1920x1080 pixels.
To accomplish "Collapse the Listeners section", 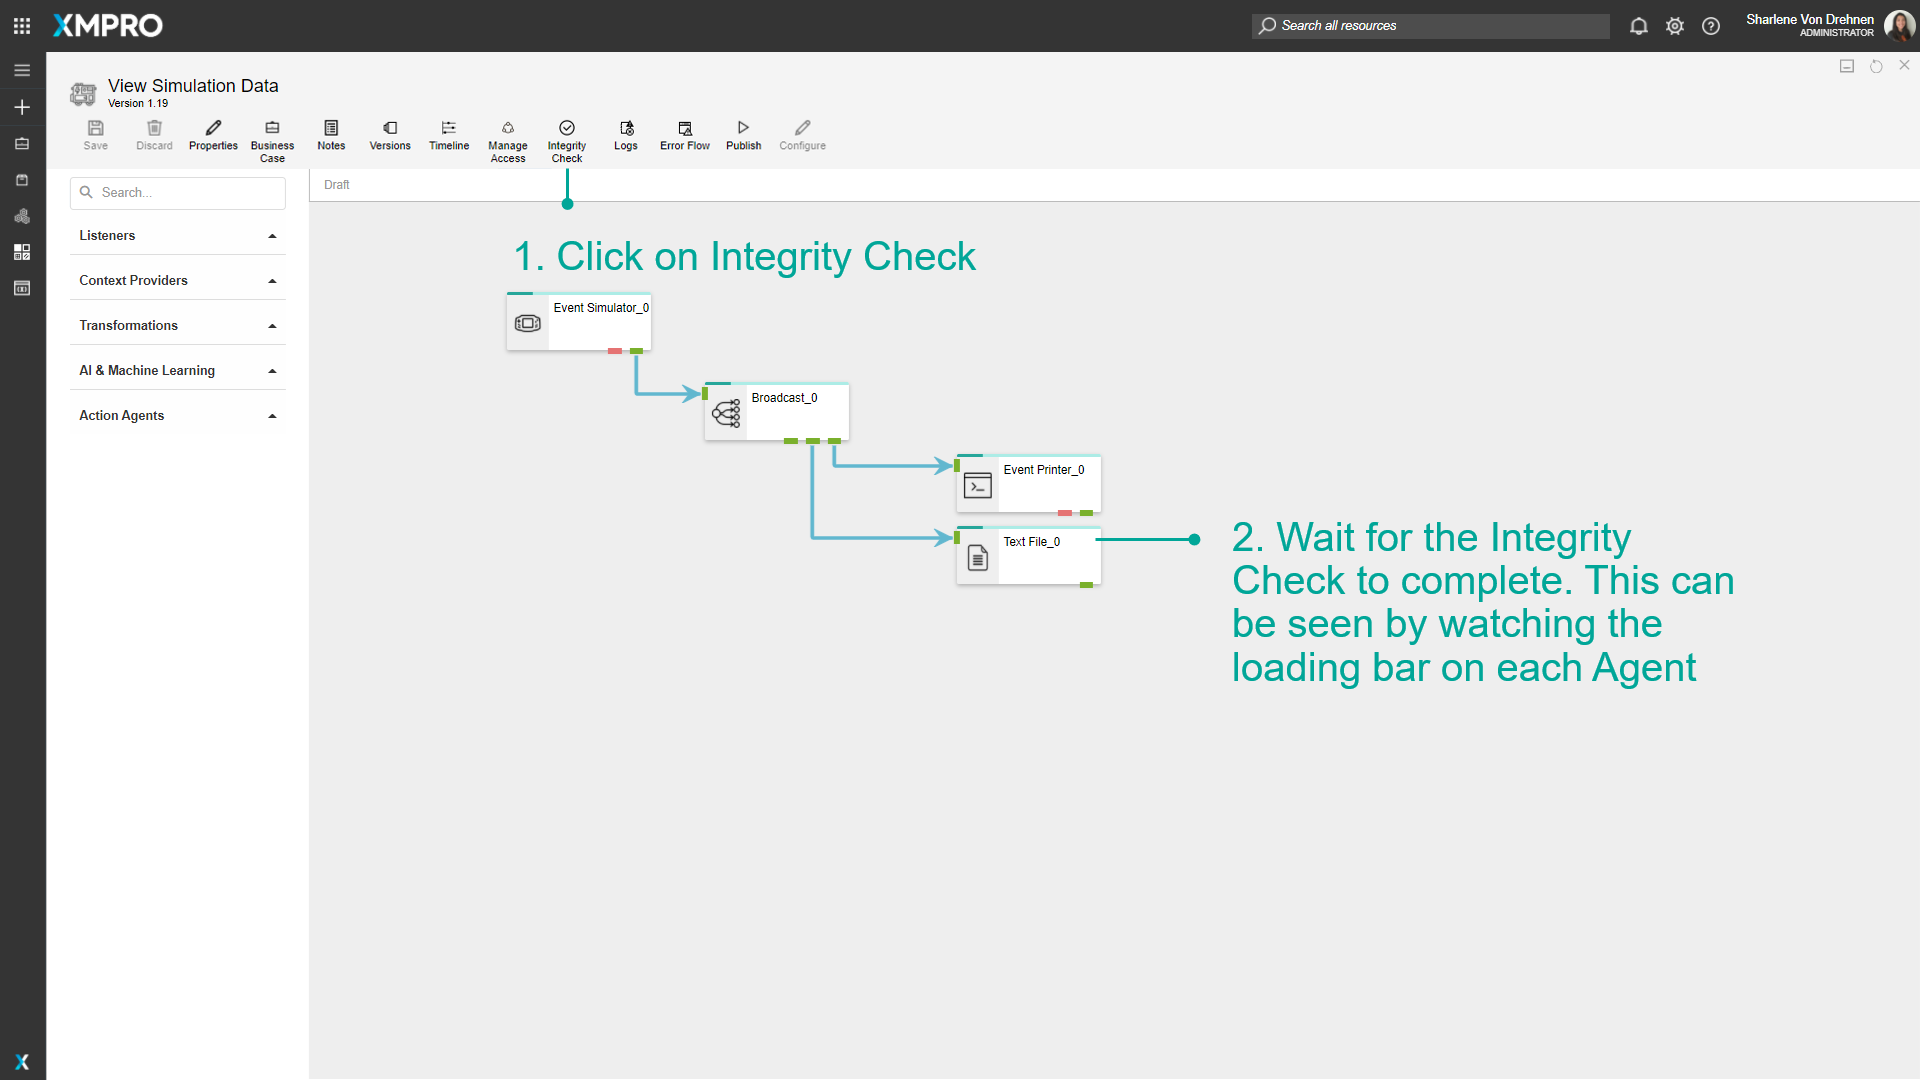I will click(x=271, y=236).
